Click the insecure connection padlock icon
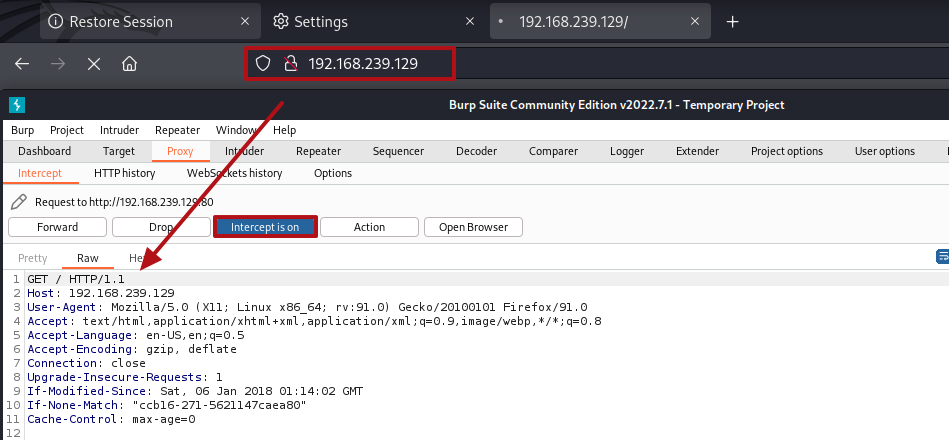949x440 pixels. [291, 64]
